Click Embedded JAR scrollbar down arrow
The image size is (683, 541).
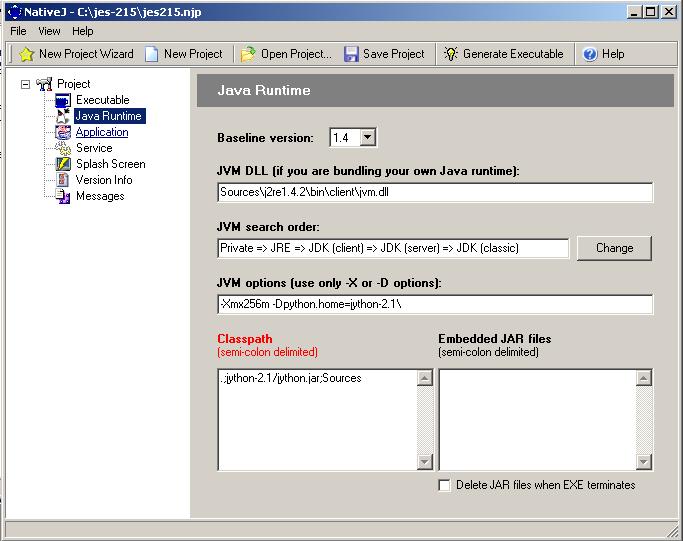coord(643,462)
